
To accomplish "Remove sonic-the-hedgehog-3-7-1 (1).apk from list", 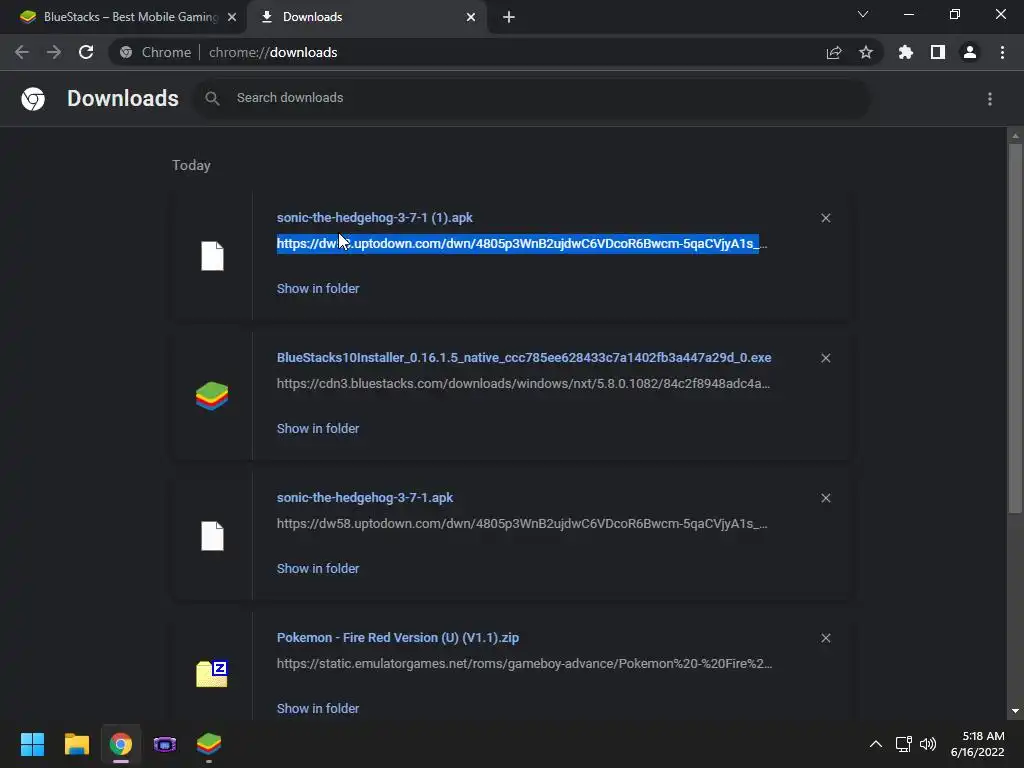I will tap(825, 218).
